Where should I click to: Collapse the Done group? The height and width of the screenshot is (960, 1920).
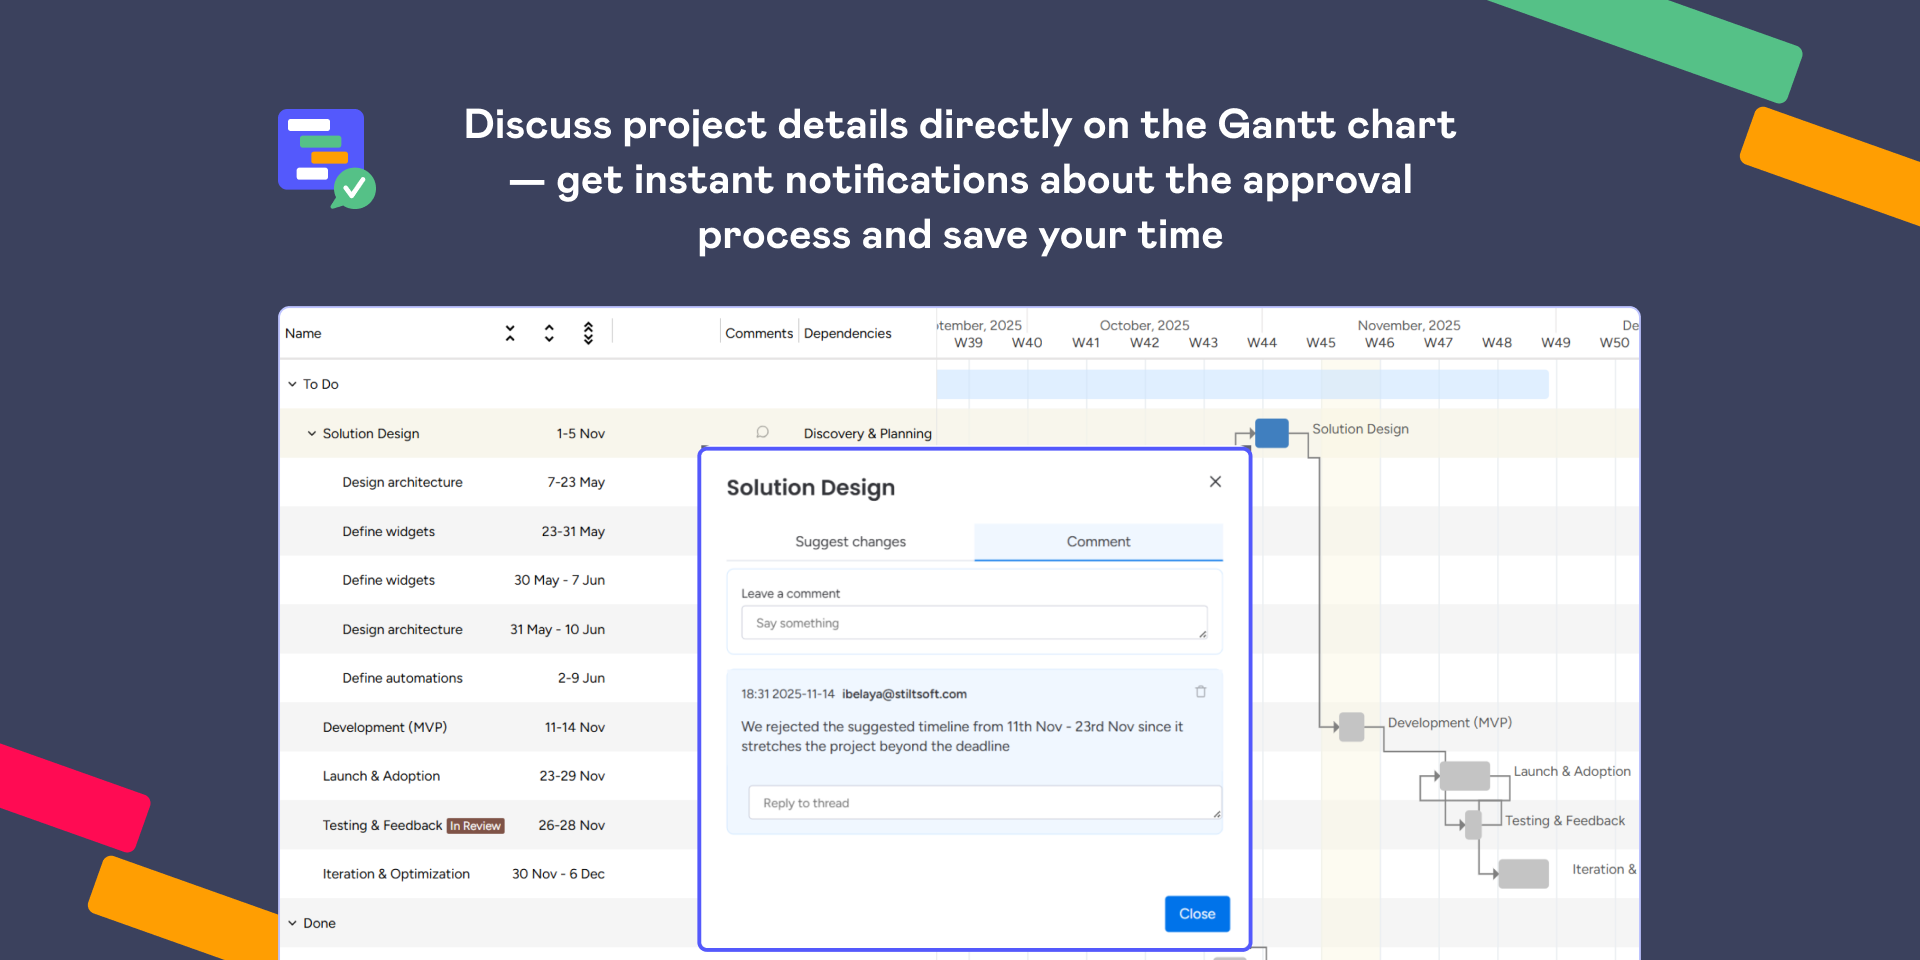point(292,923)
